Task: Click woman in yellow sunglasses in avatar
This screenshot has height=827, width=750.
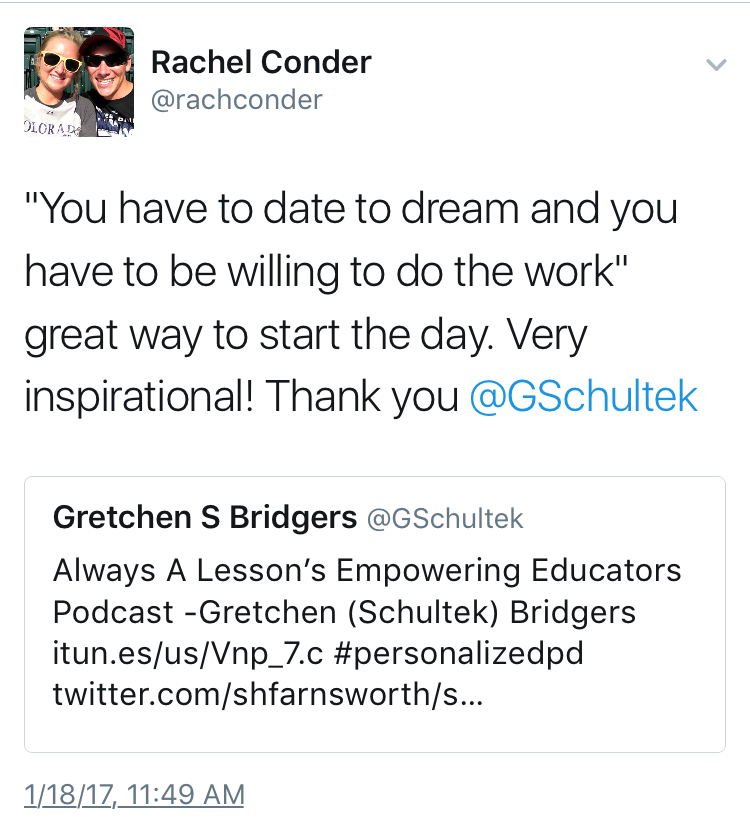Action: pos(55,84)
